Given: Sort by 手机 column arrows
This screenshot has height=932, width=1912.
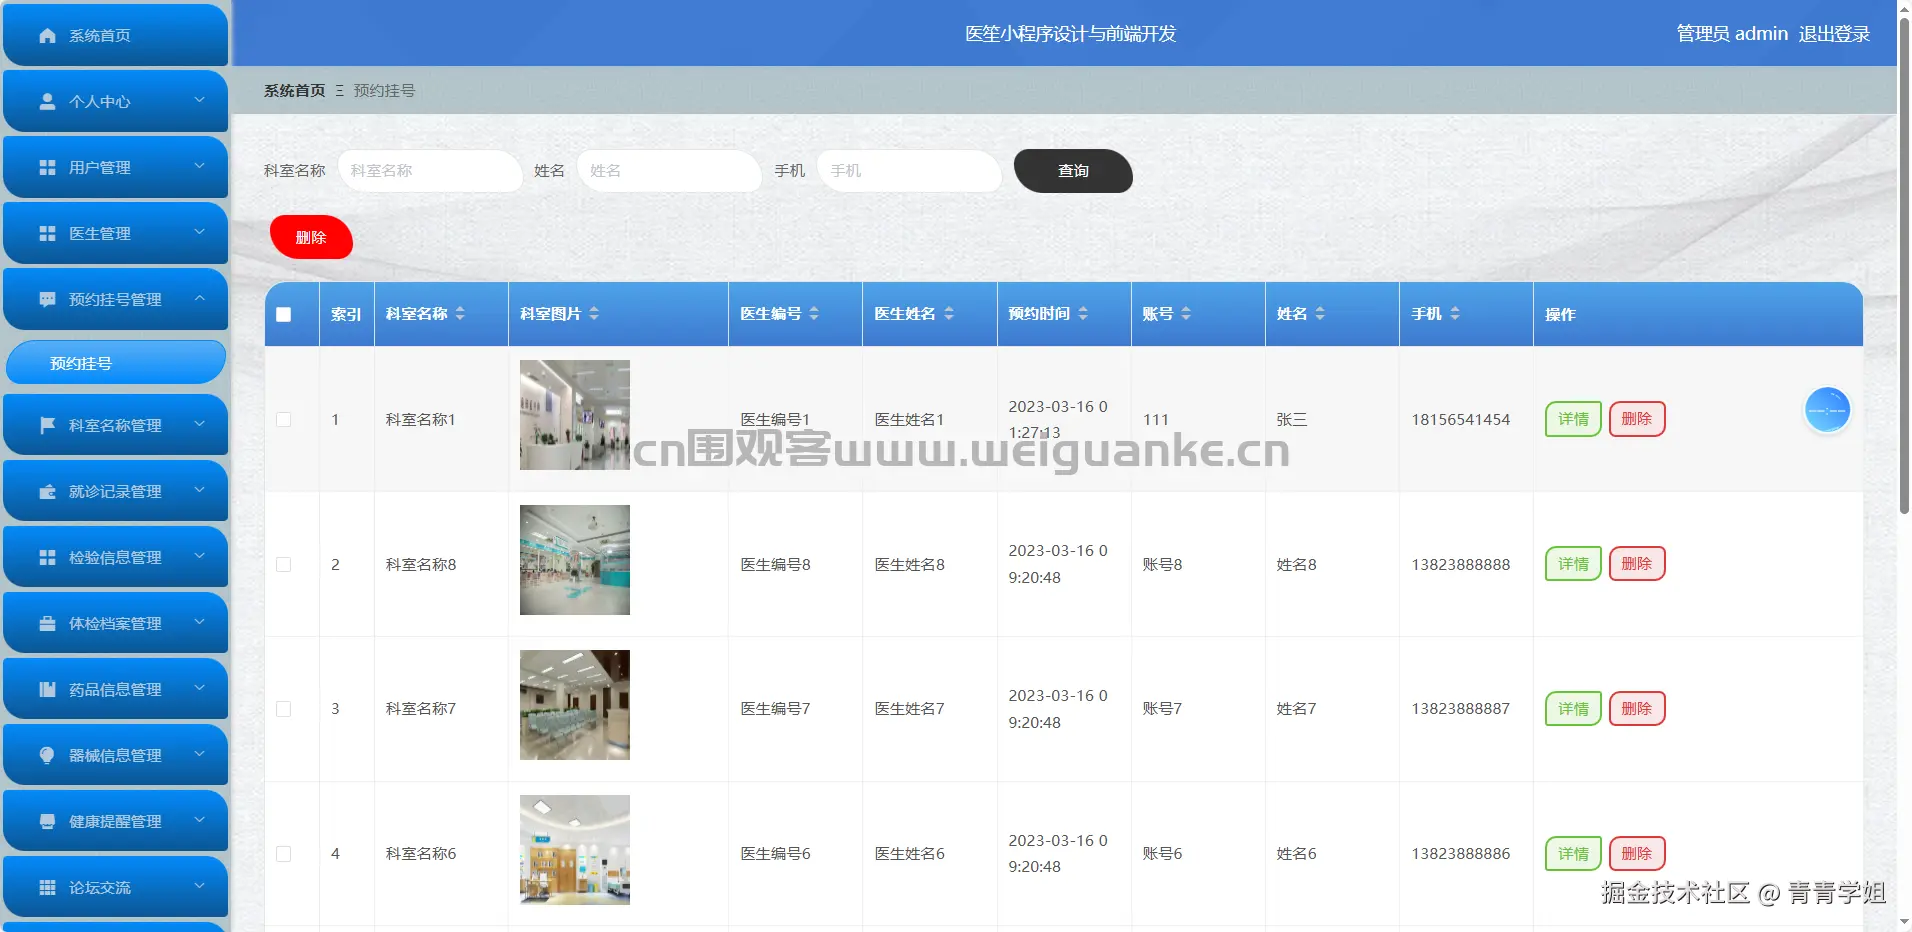Looking at the screenshot, I should pos(1455,313).
